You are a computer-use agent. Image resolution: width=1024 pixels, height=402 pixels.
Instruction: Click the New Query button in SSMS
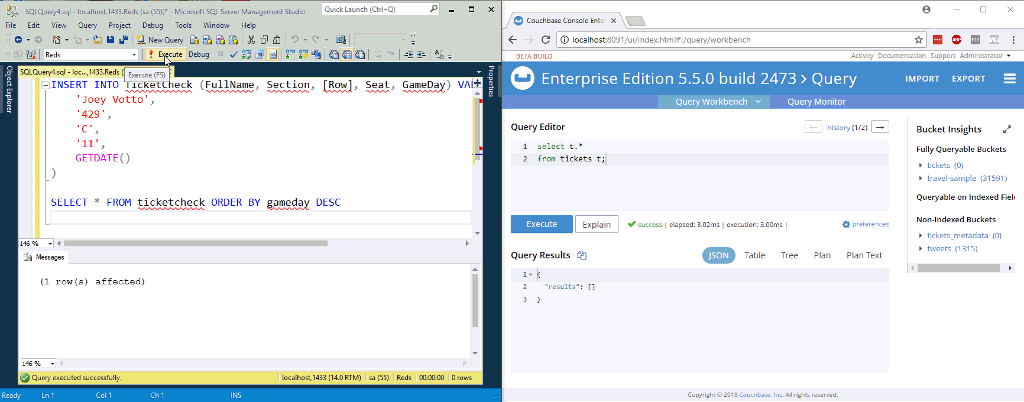pyautogui.click(x=160, y=40)
